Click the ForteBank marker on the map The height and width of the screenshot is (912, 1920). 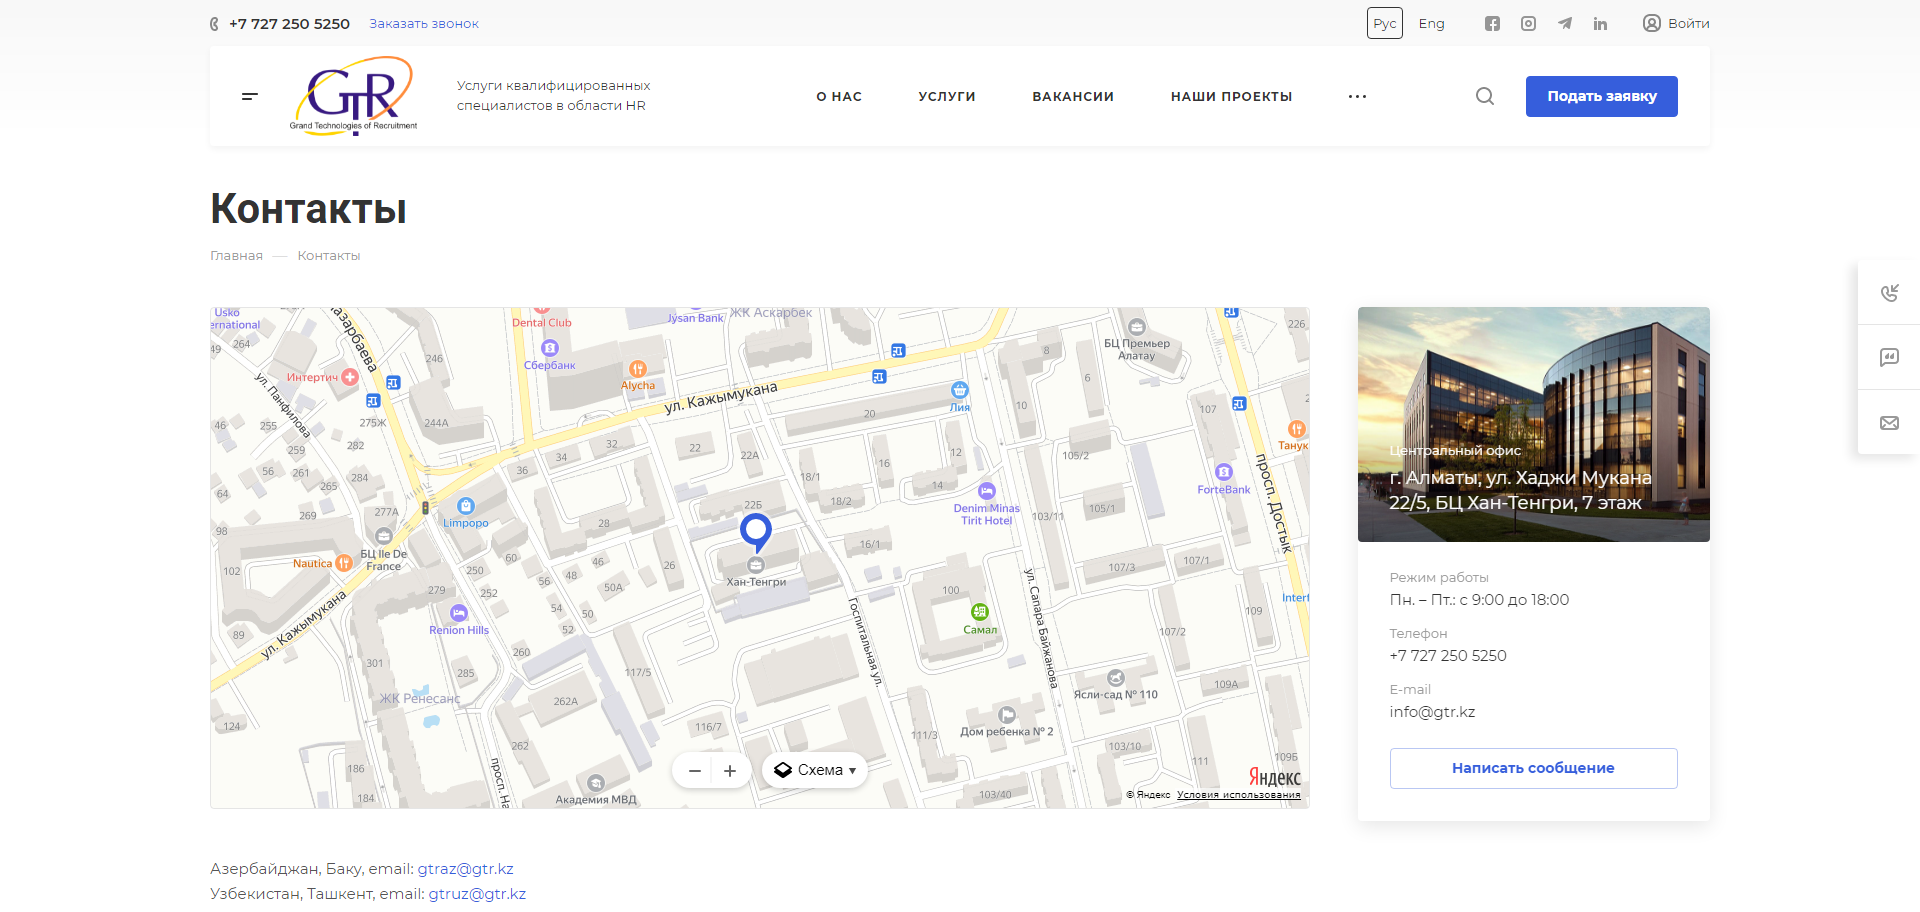click(1223, 472)
